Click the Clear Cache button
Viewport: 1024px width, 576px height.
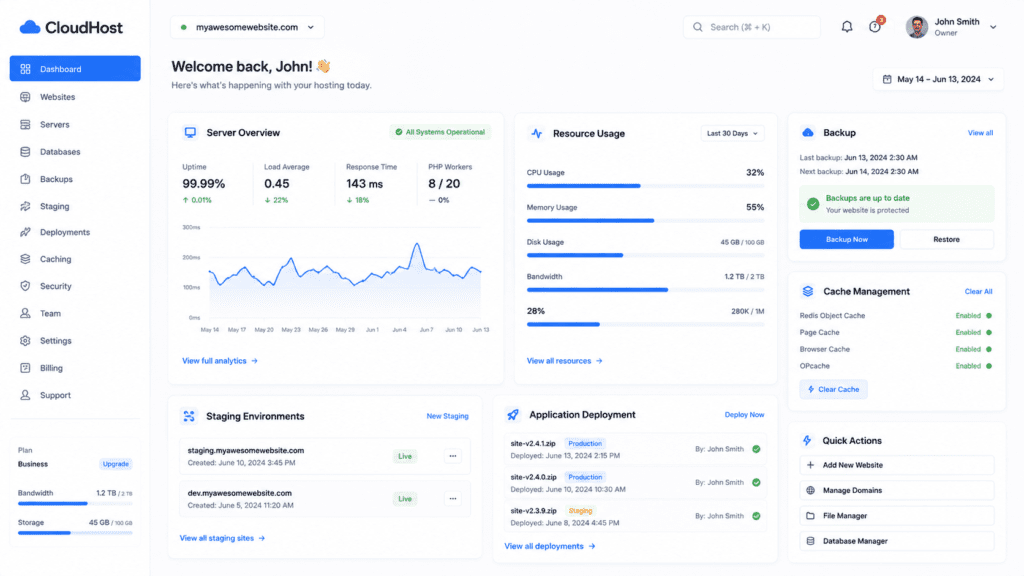pos(833,389)
